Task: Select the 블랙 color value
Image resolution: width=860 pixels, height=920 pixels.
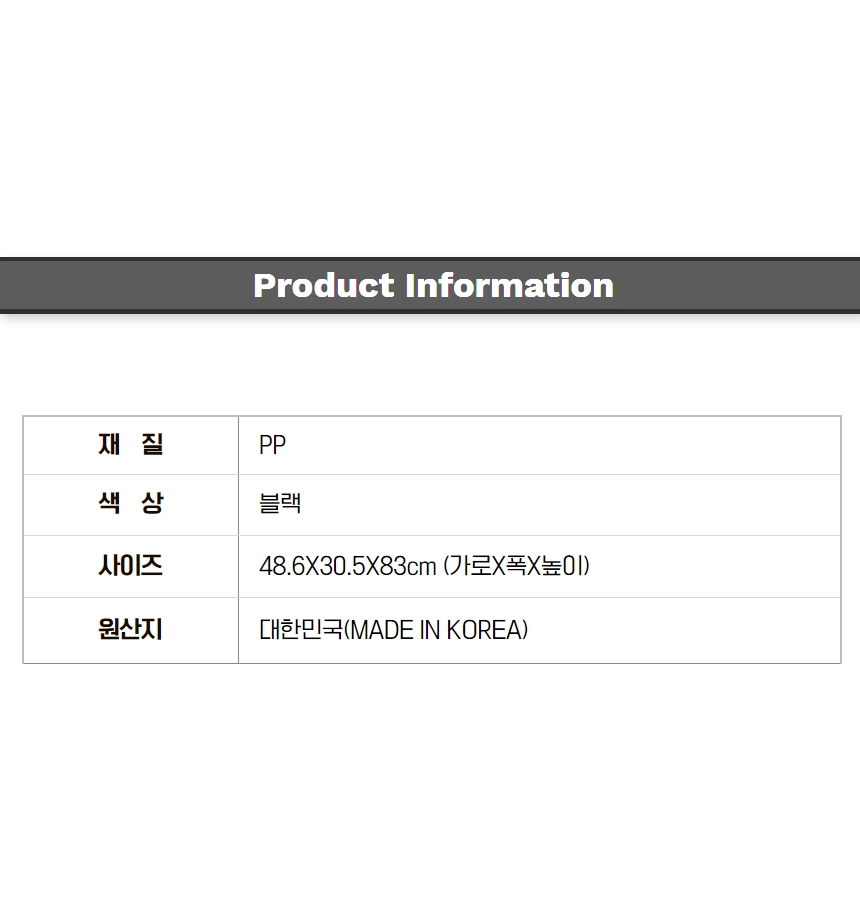Action: pos(280,503)
